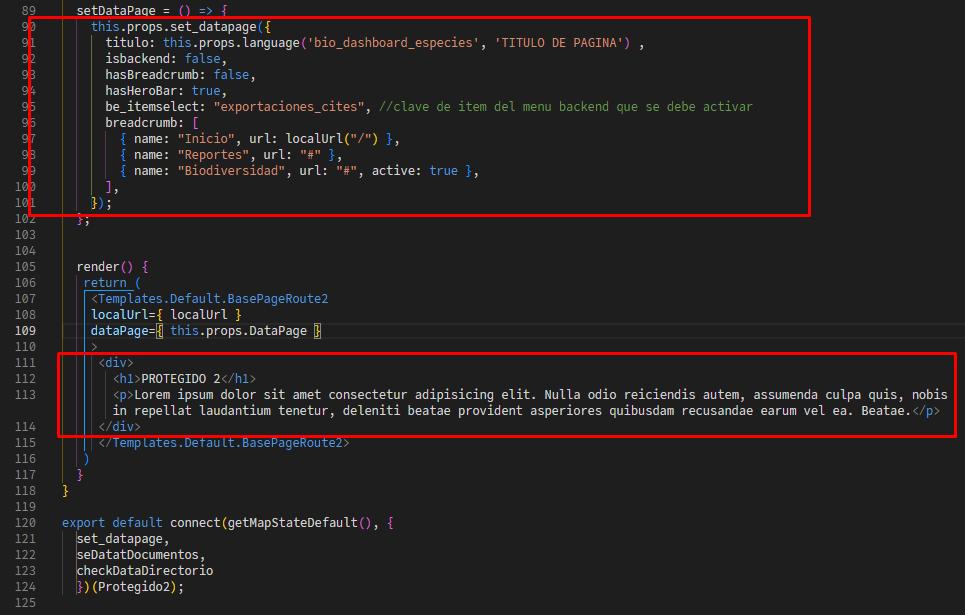Viewport: 965px width, 615px height.
Task: Click 'set_datapage,' on line 121
Action: tap(123, 539)
